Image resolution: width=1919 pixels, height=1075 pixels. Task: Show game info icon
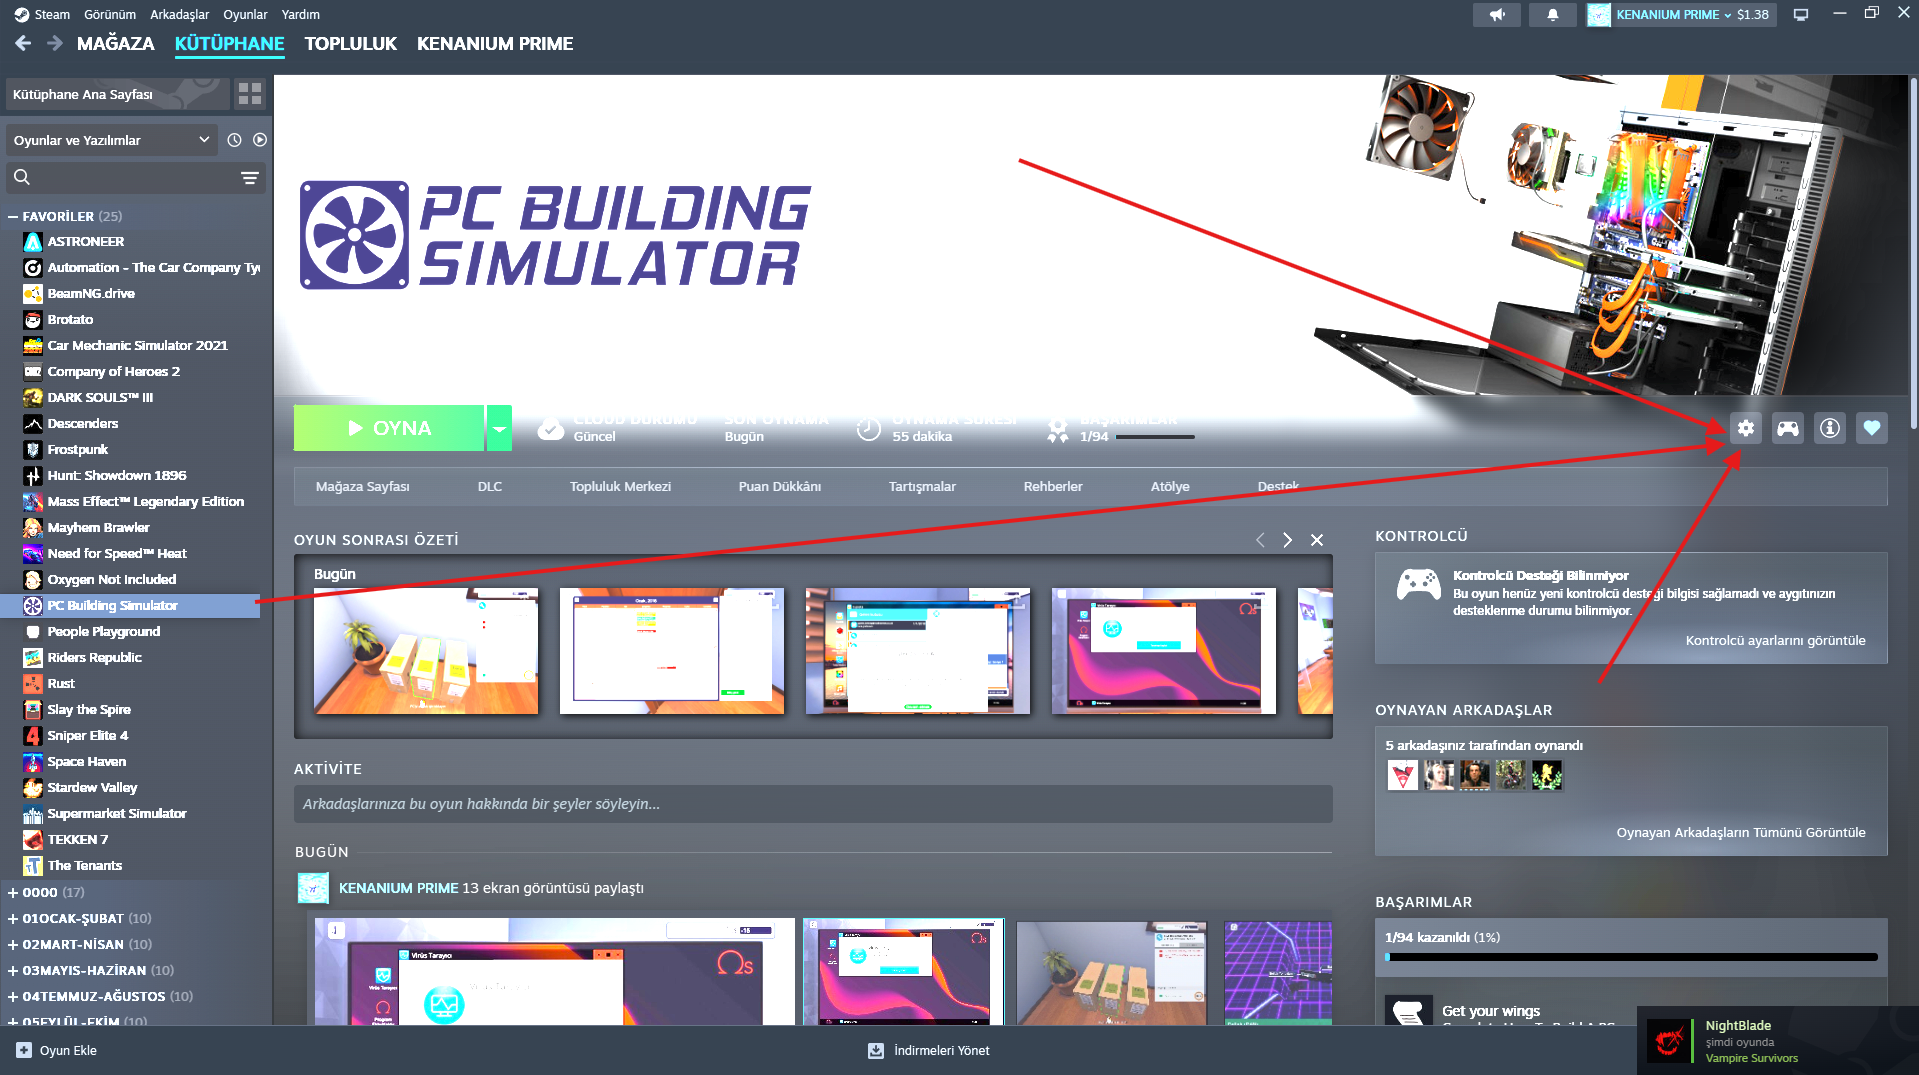click(x=1829, y=428)
